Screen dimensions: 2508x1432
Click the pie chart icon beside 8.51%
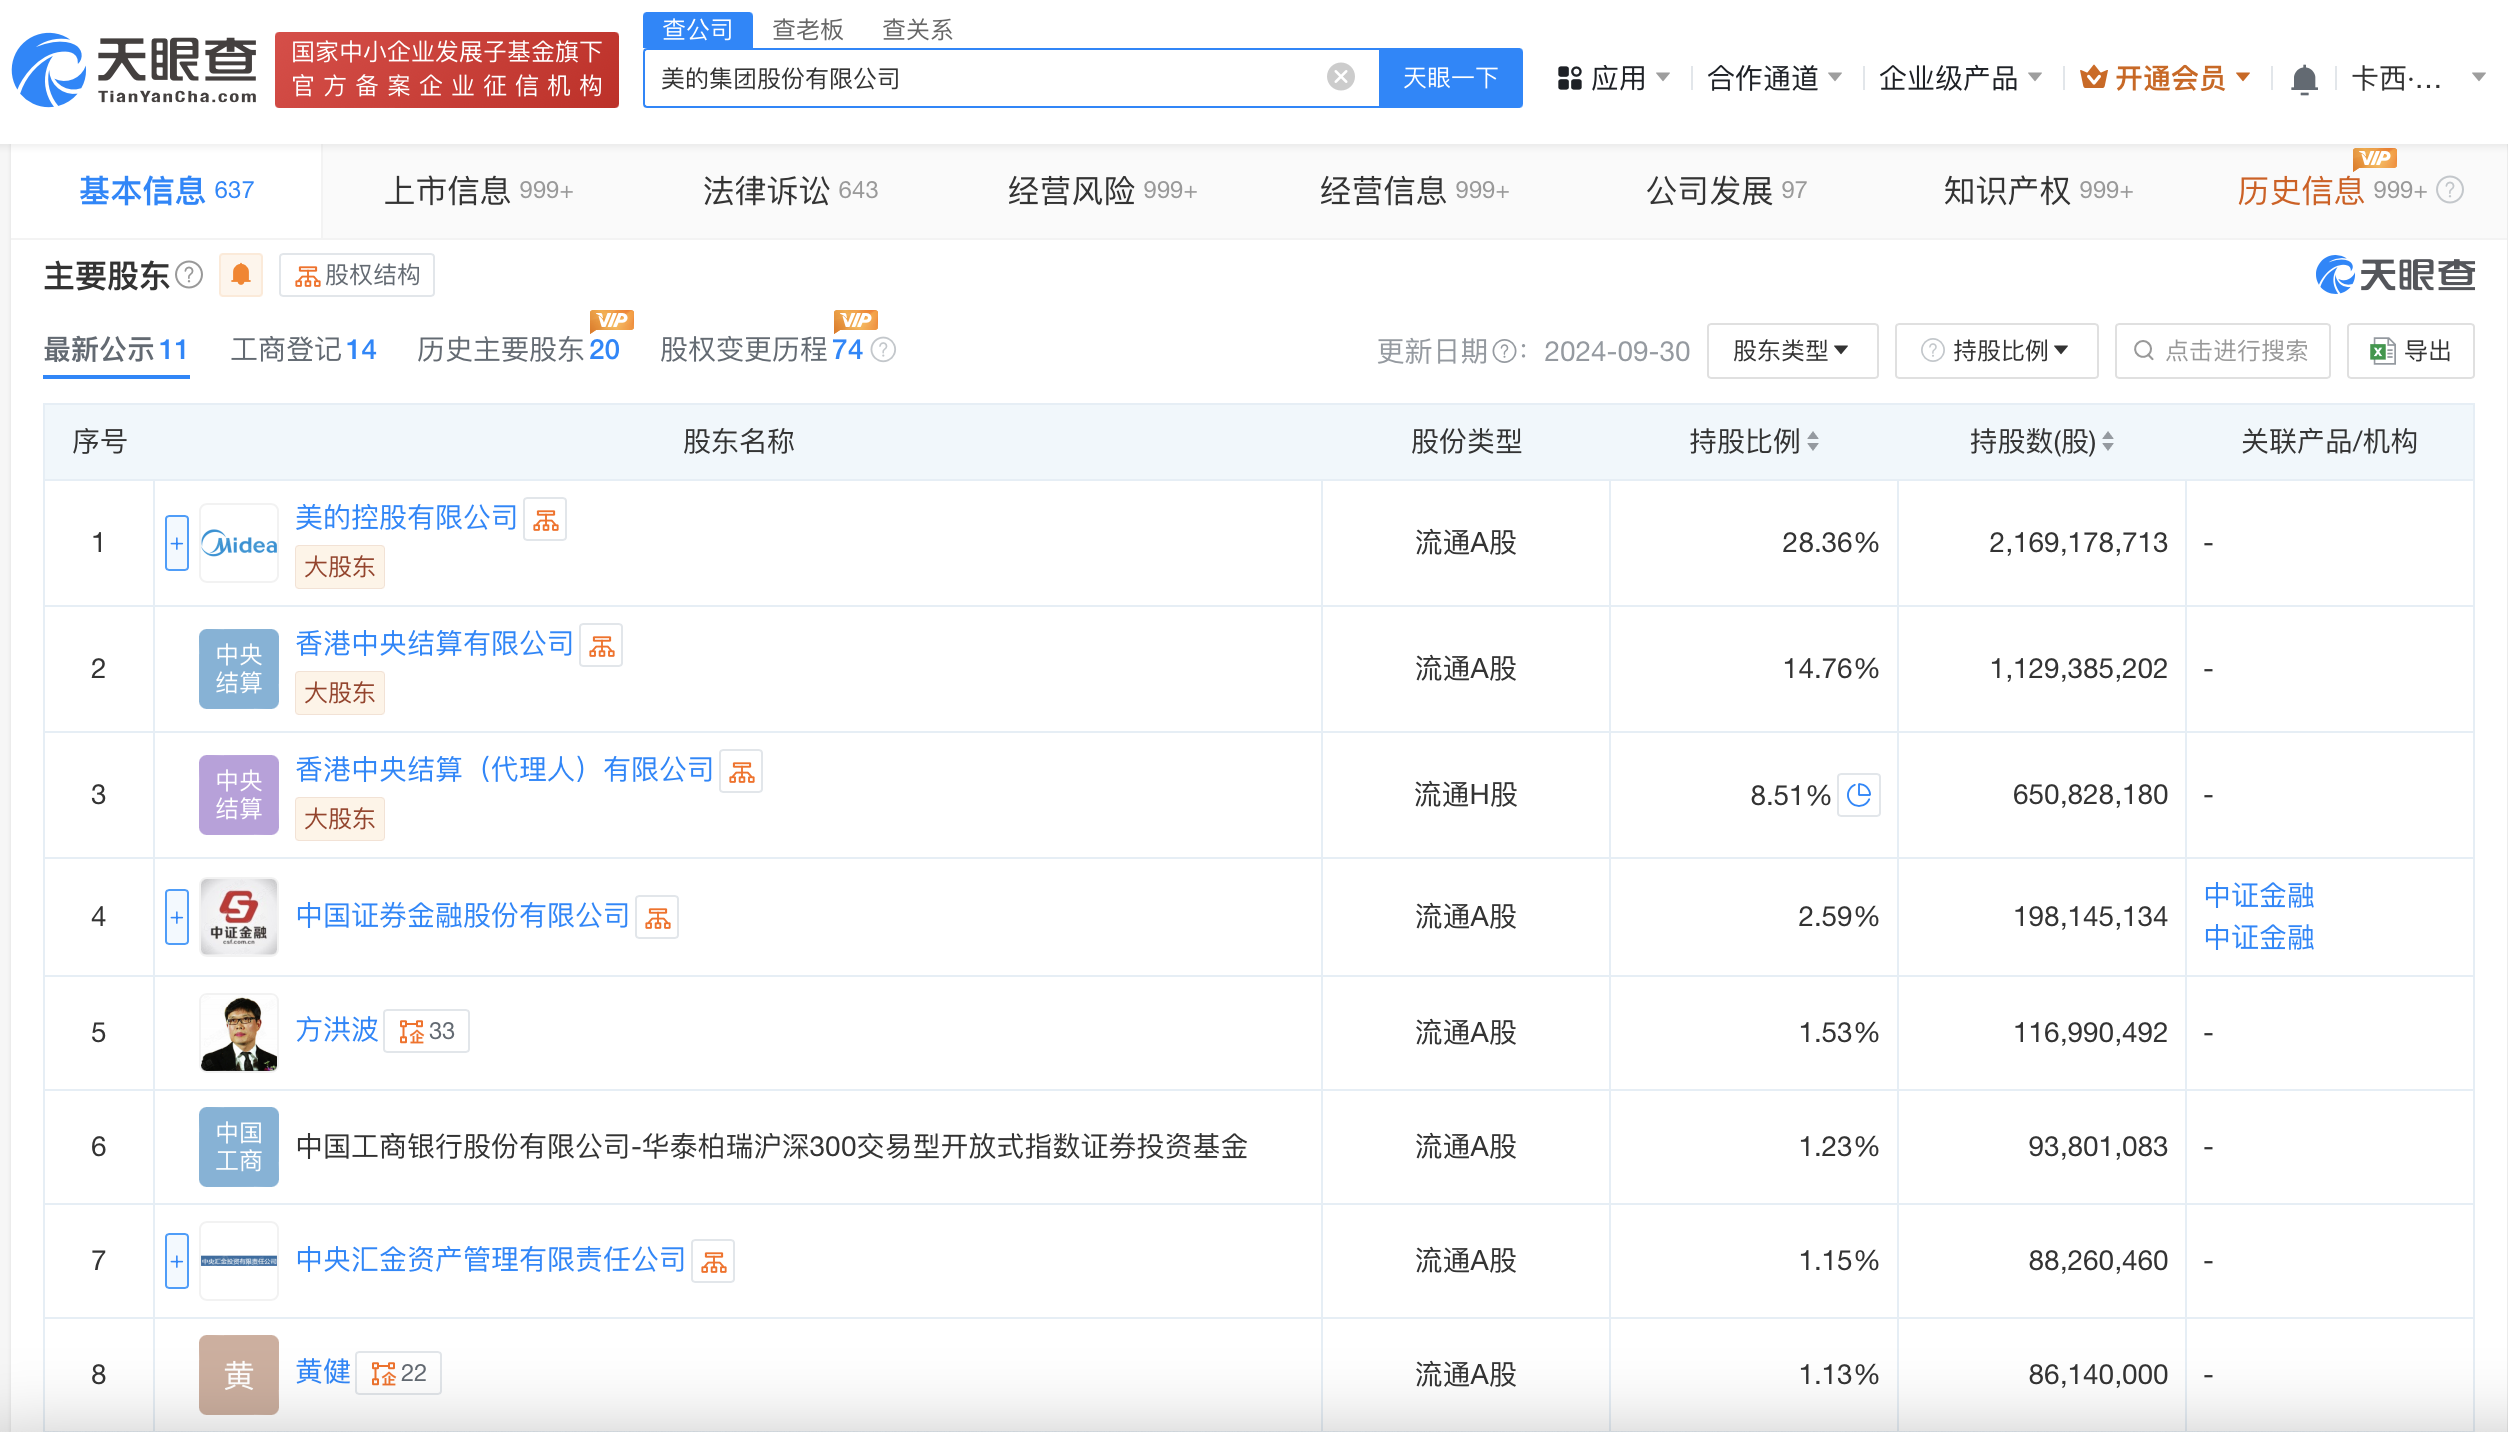(x=1859, y=795)
